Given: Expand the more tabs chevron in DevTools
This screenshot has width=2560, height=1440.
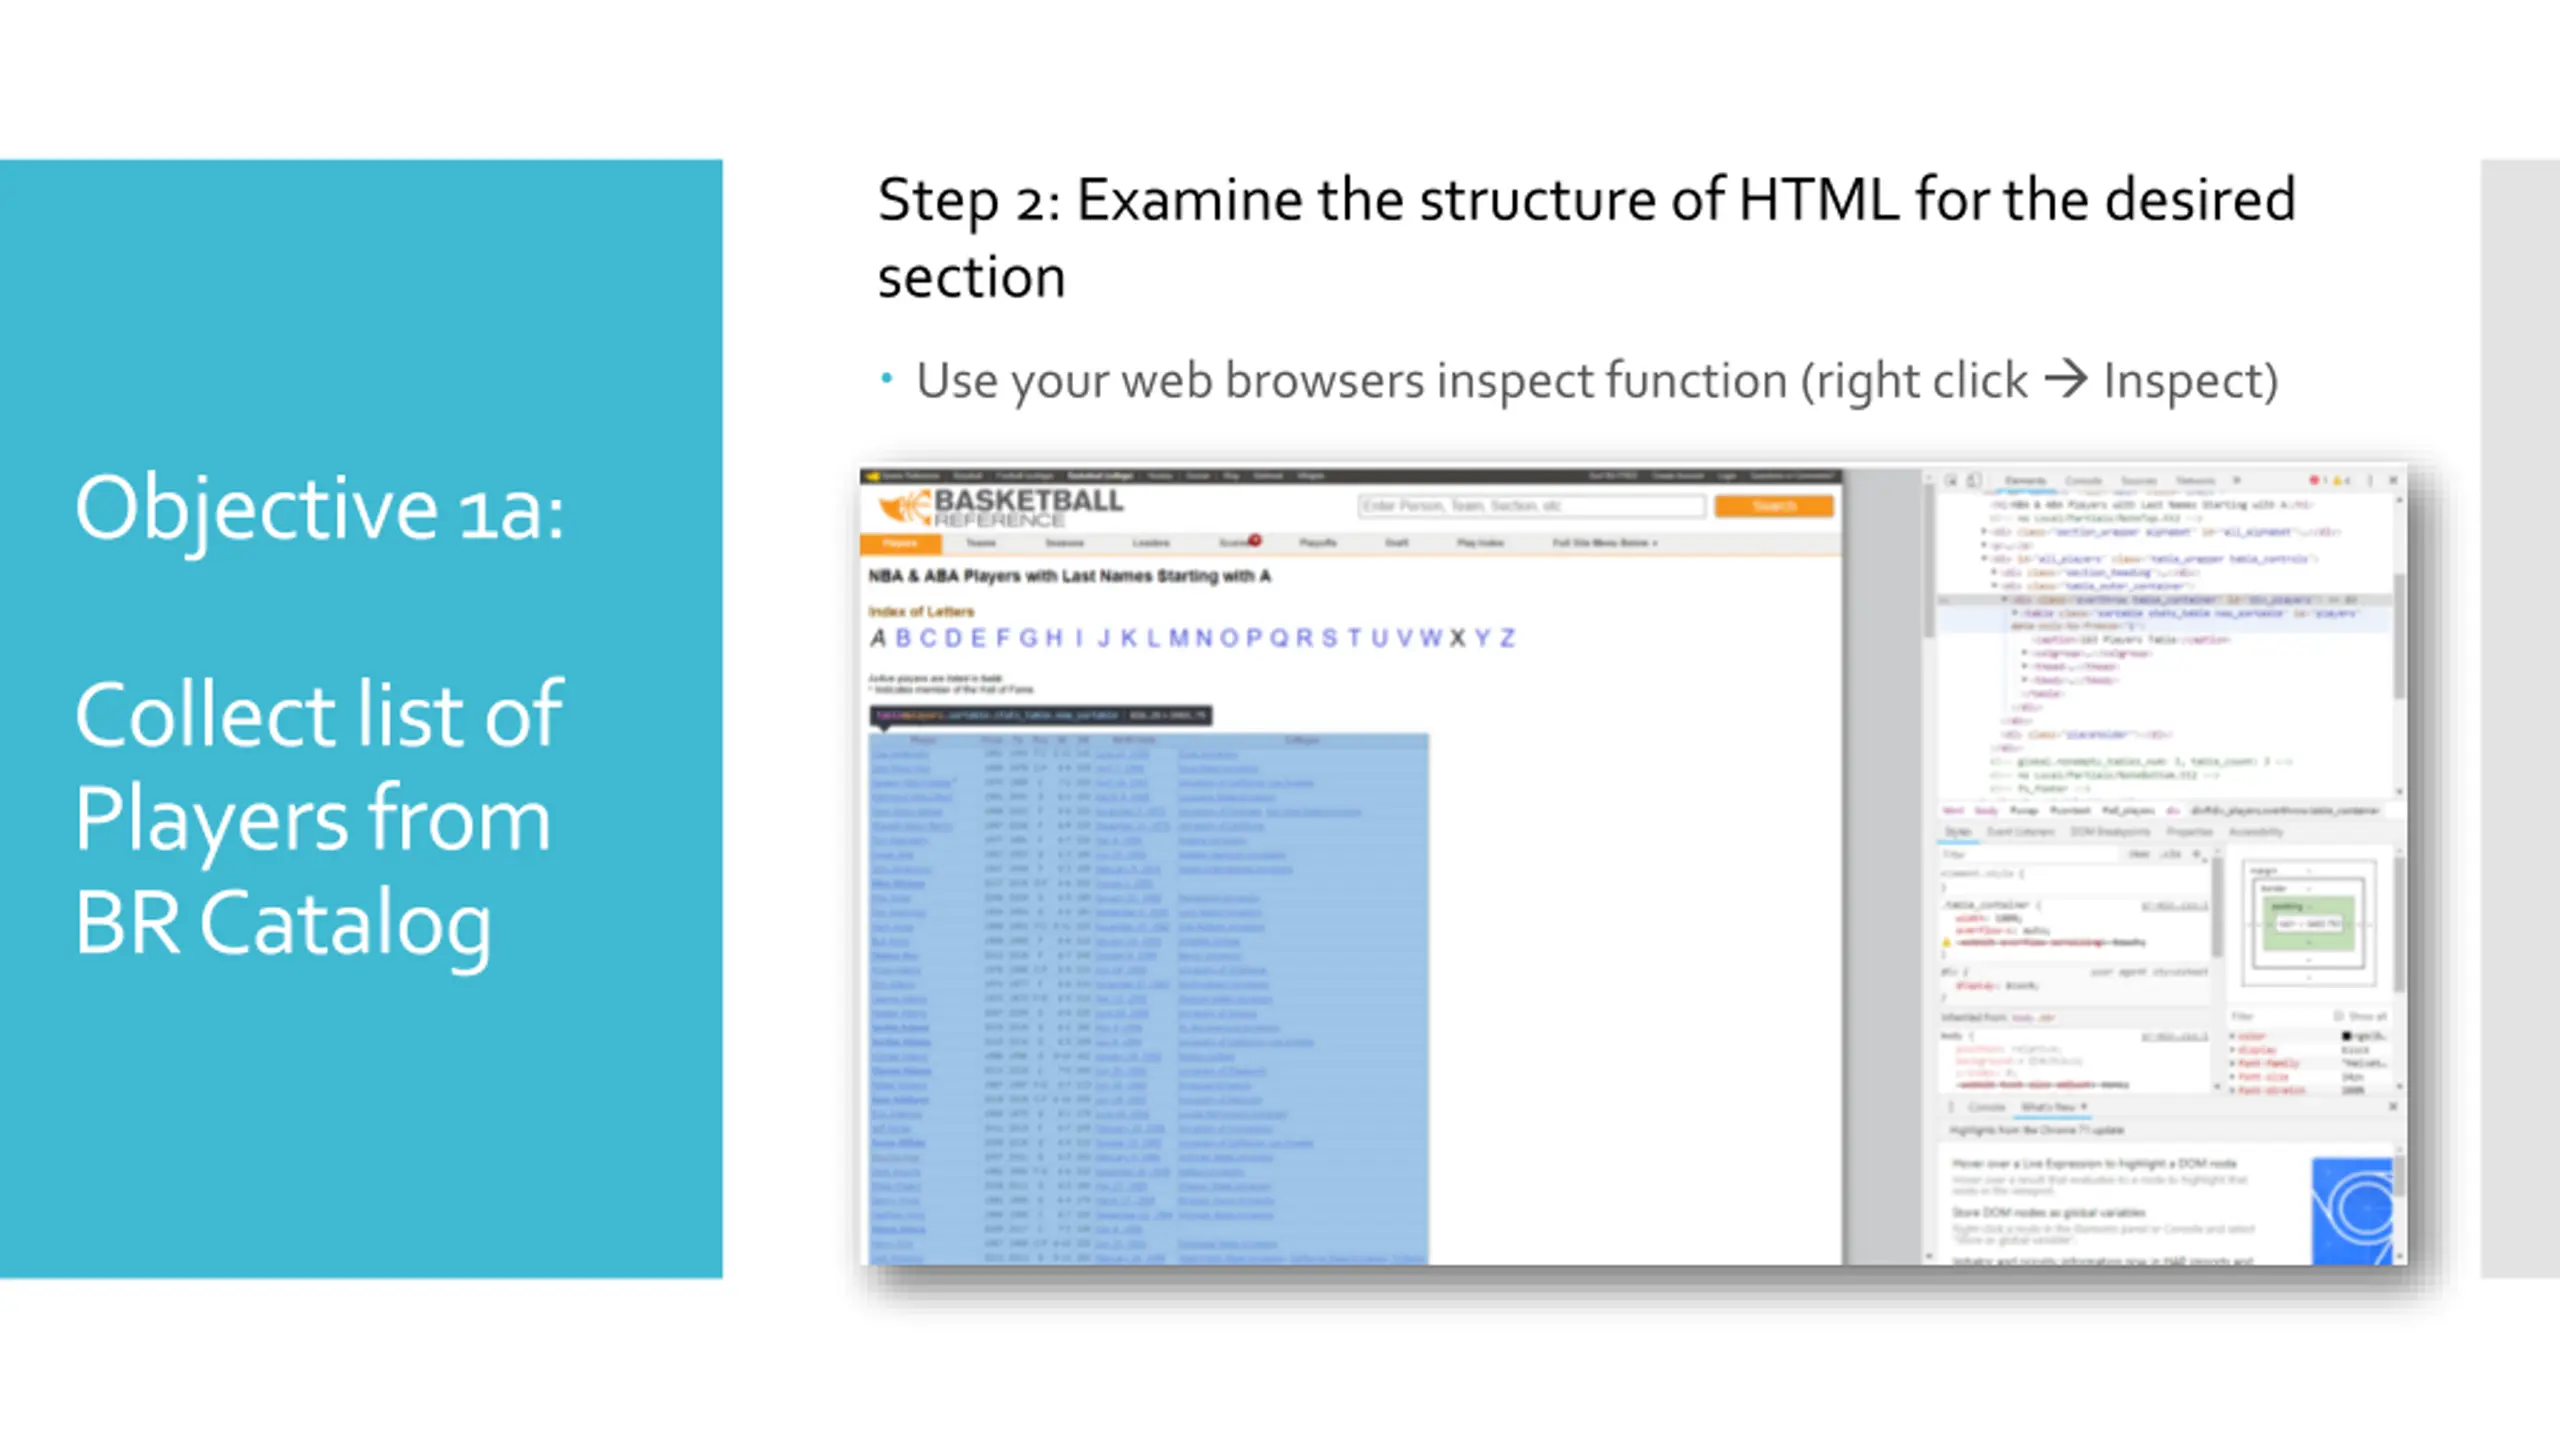Looking at the screenshot, I should tap(2237, 481).
